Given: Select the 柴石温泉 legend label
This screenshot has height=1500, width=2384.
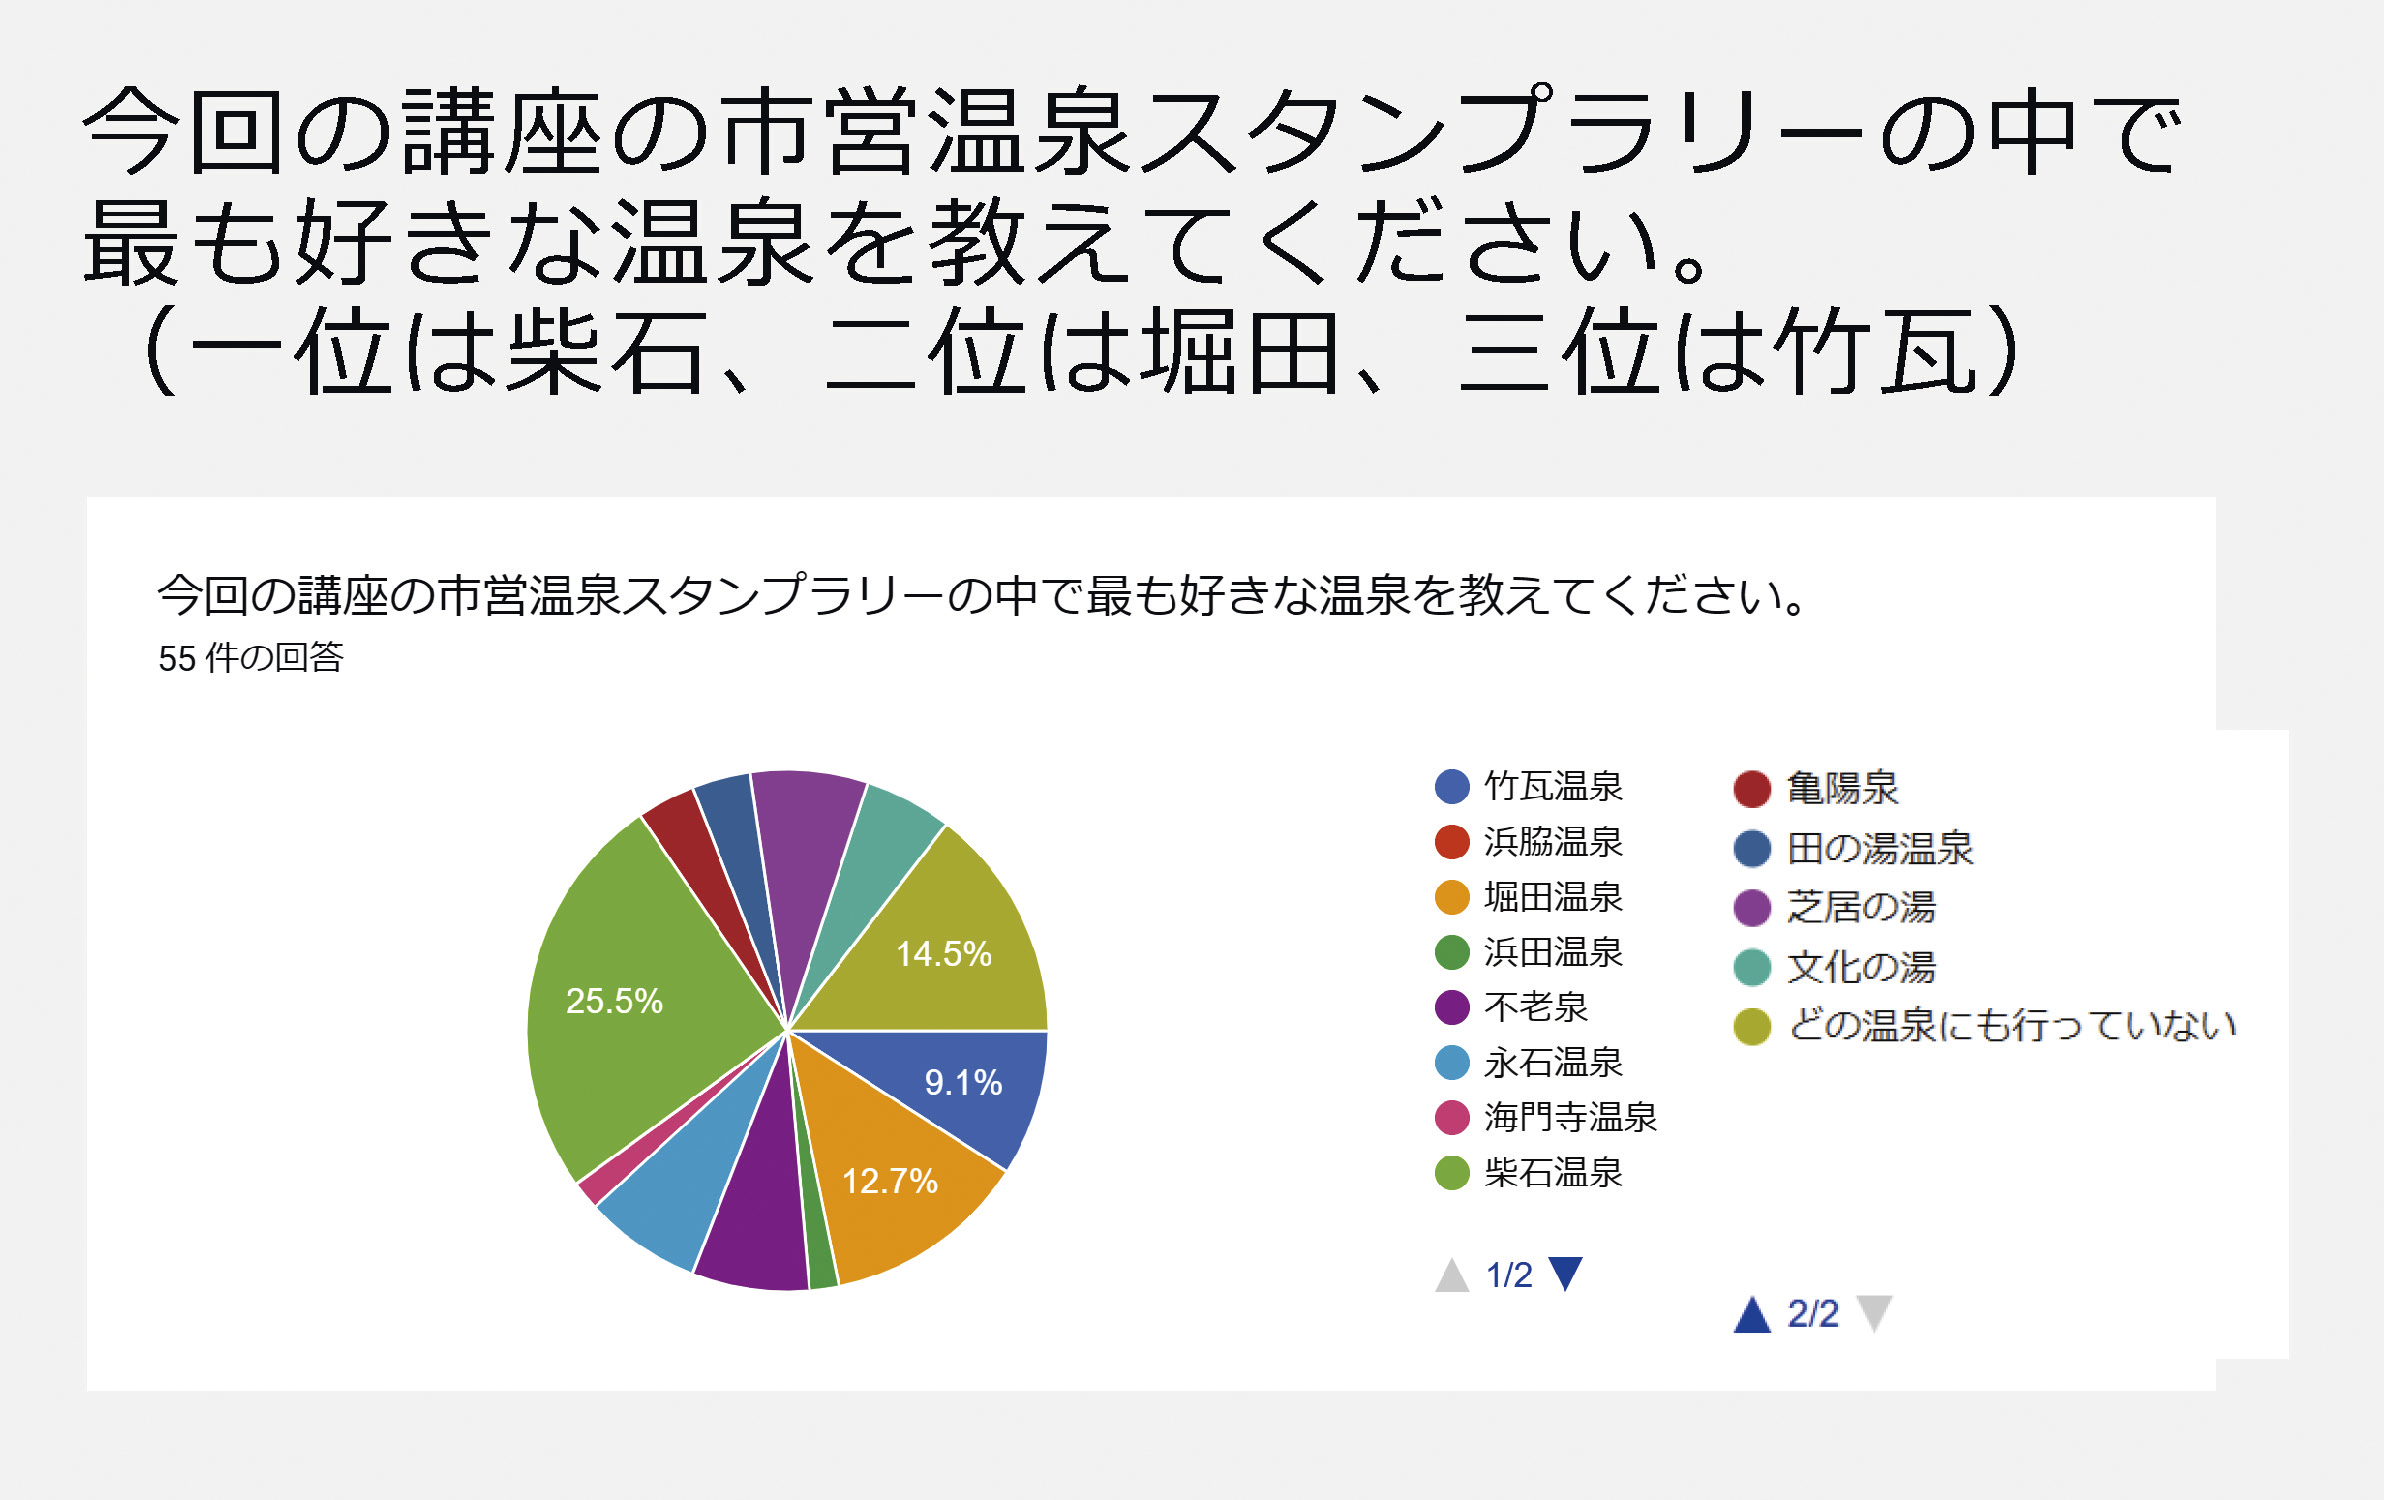Looking at the screenshot, I should [x=1553, y=1172].
